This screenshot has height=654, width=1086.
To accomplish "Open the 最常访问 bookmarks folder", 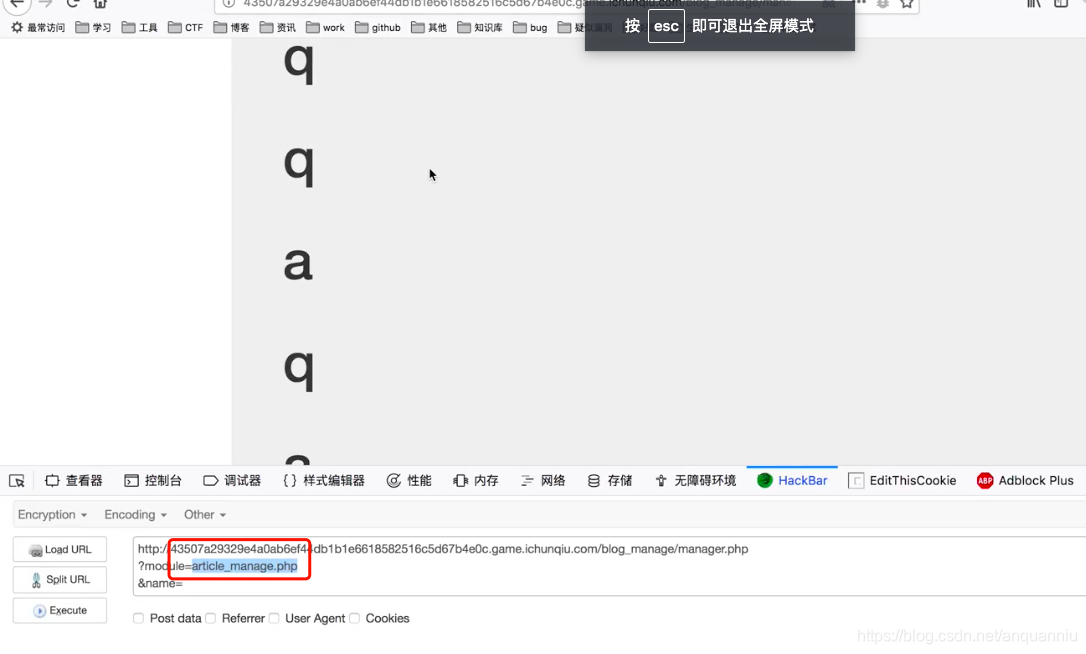I will tap(38, 28).
